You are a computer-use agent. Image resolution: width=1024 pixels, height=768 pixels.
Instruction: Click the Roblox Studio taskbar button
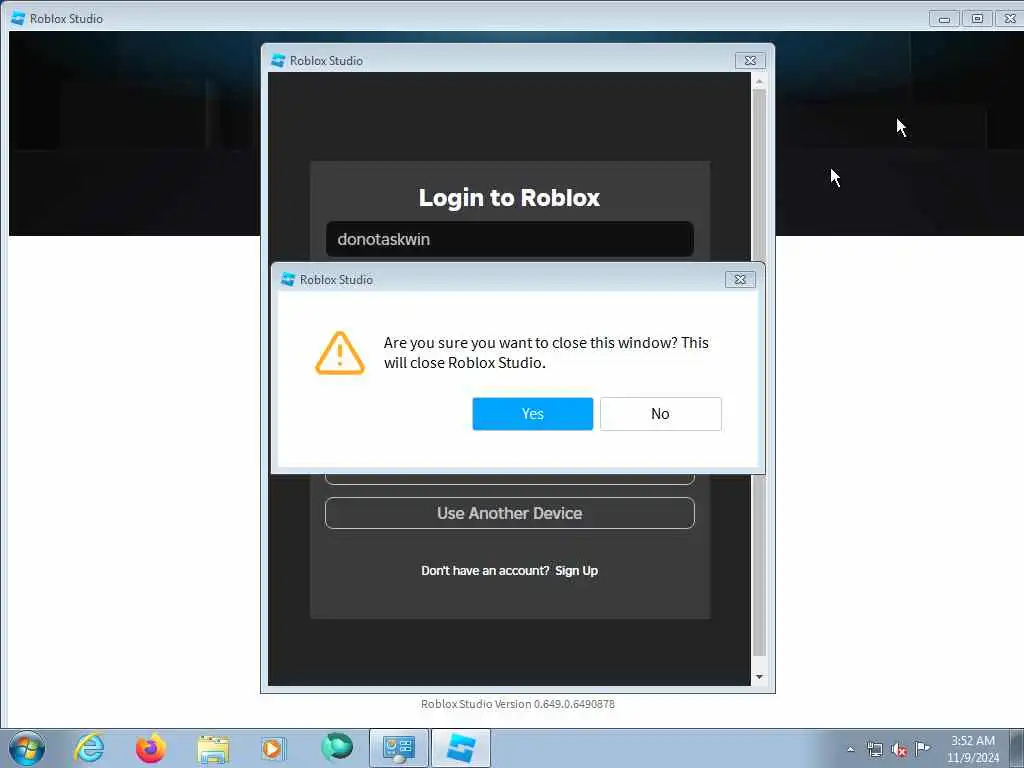point(460,748)
